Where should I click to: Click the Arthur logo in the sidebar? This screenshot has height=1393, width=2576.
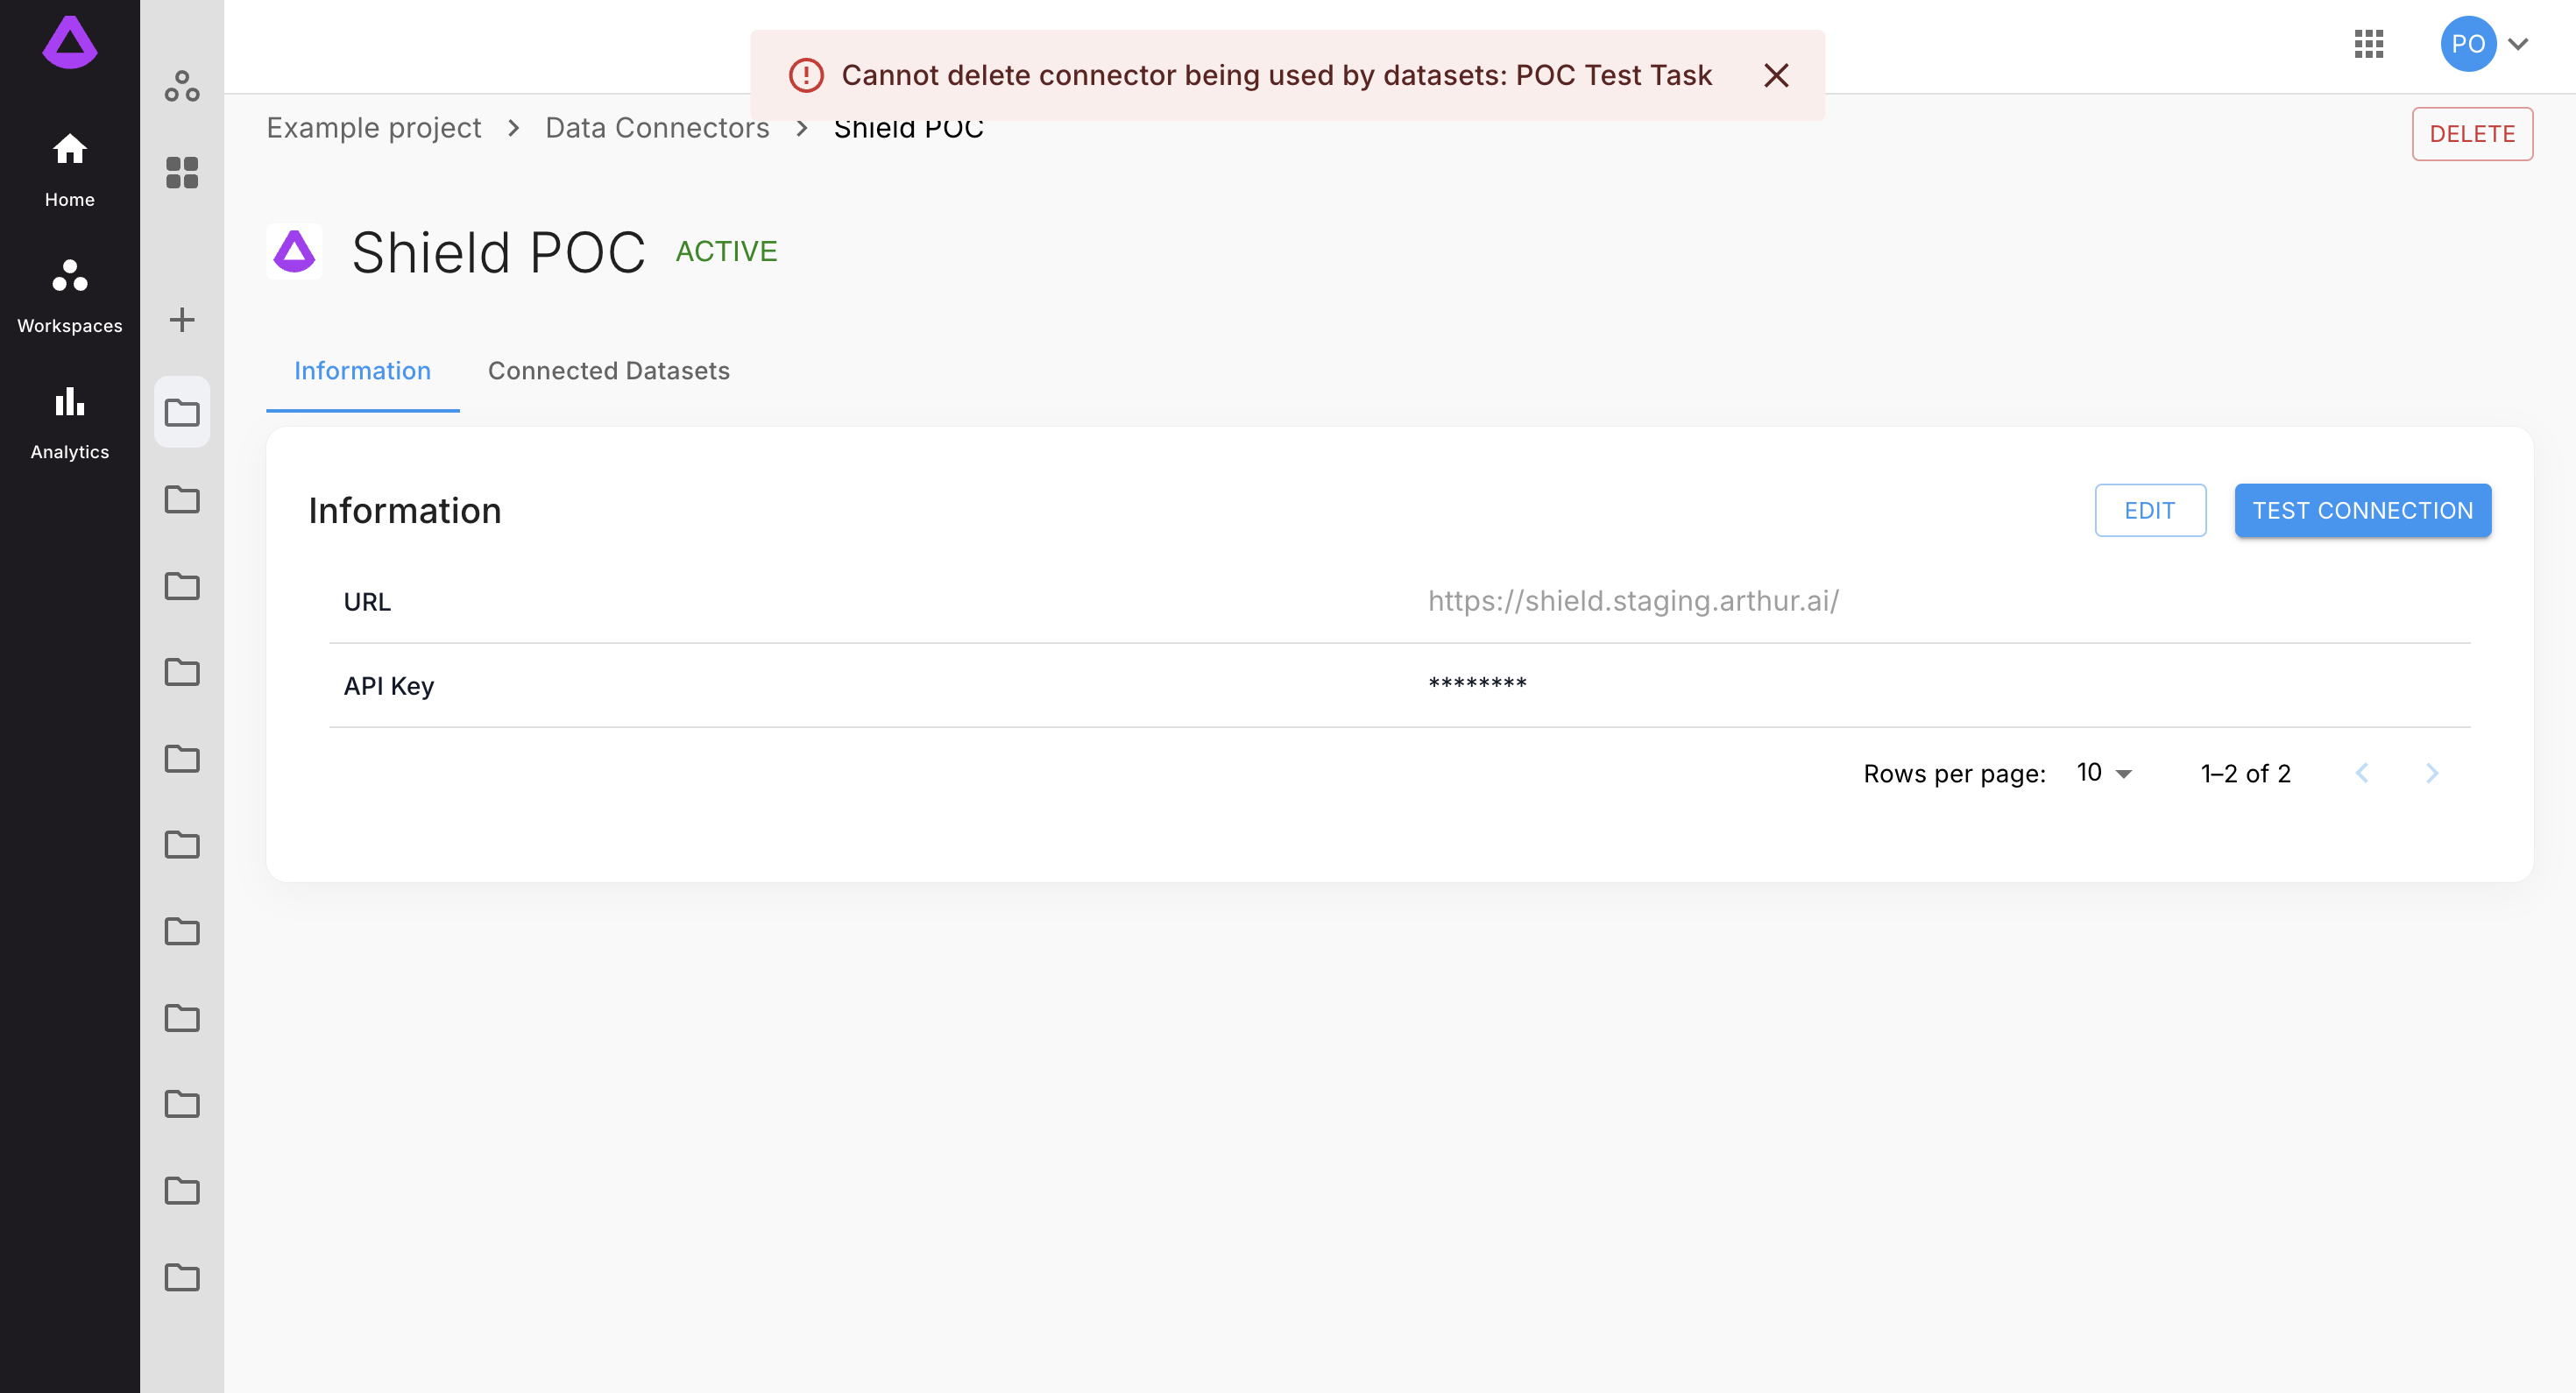[69, 43]
